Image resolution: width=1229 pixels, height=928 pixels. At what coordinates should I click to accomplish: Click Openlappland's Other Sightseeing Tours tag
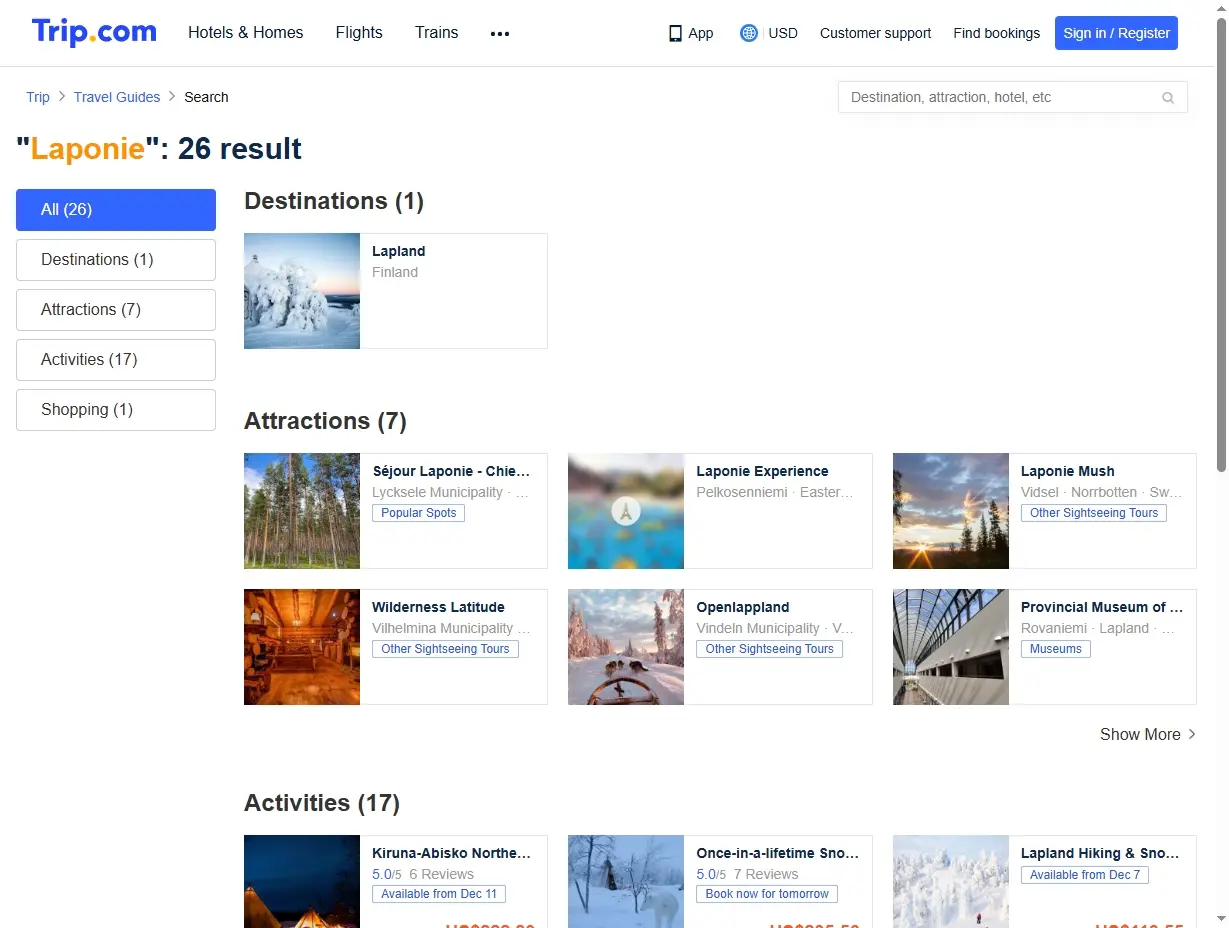(769, 649)
